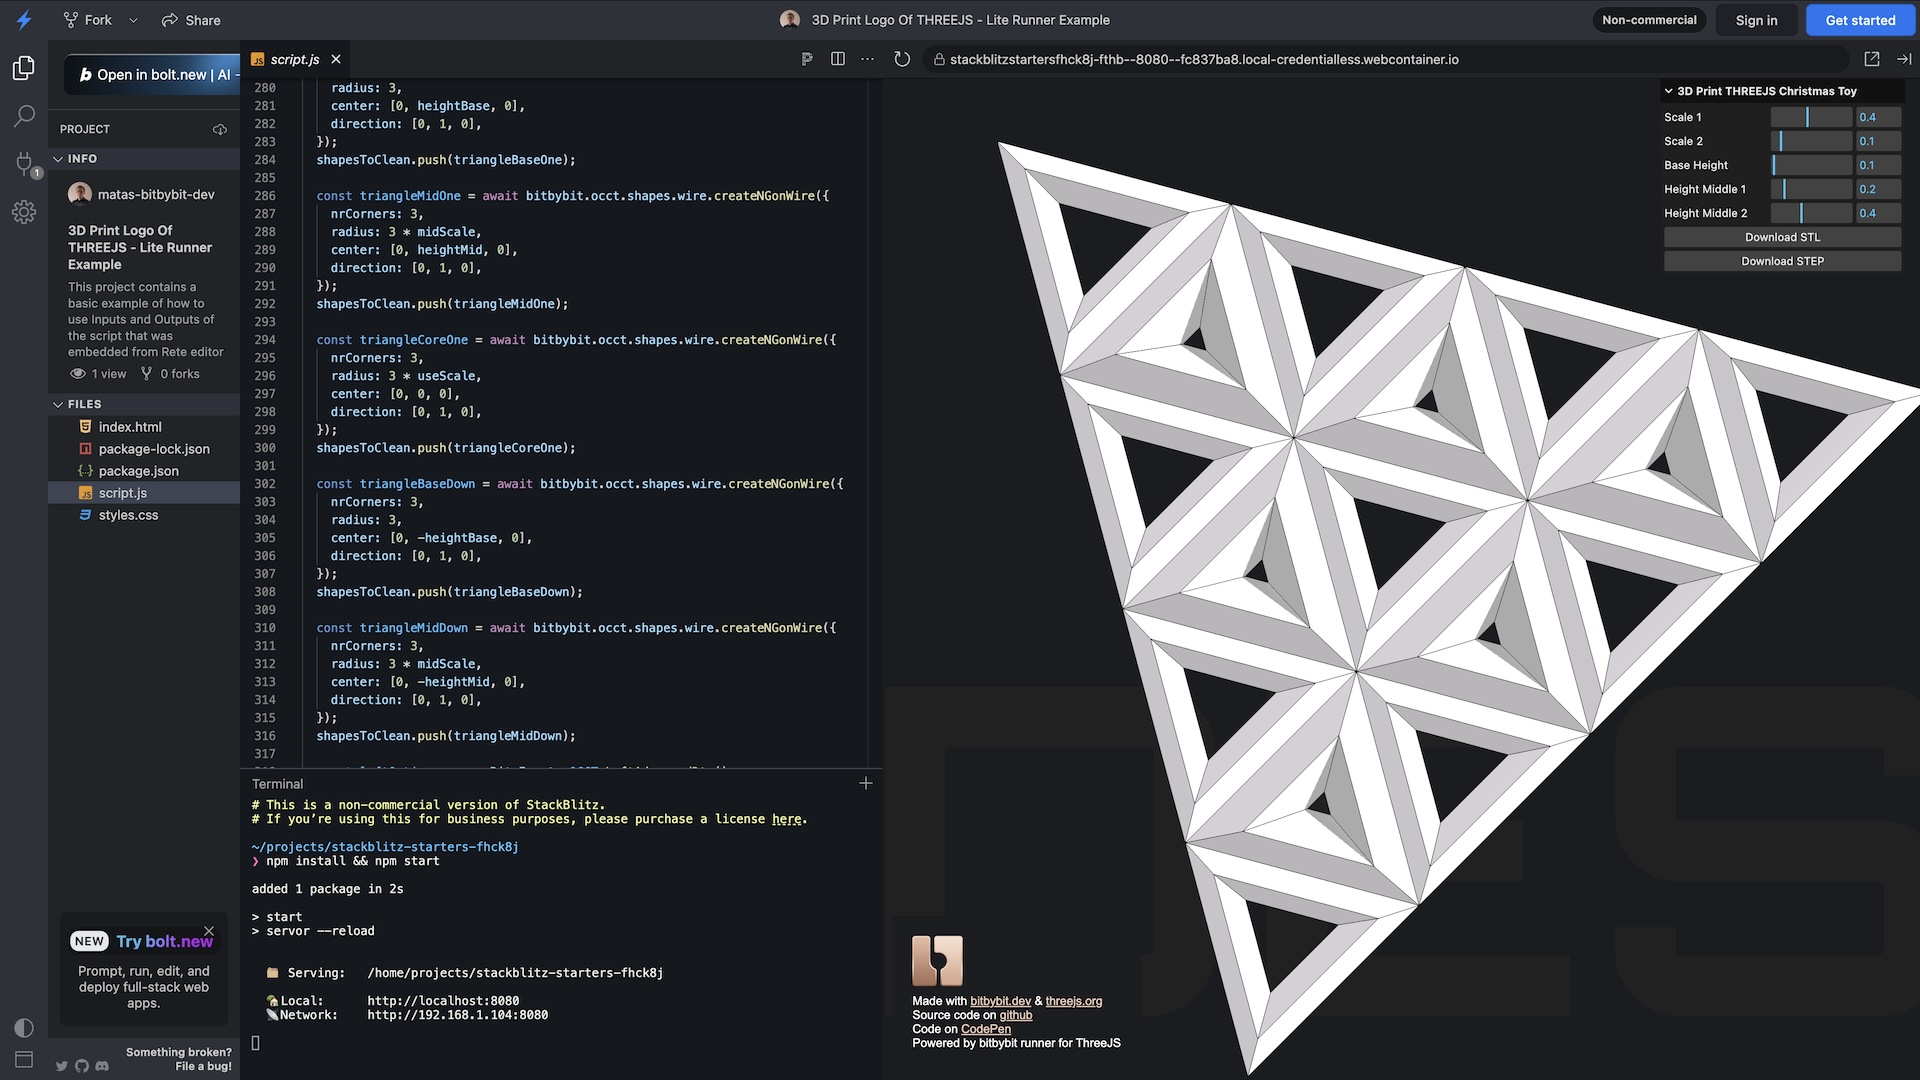The width and height of the screenshot is (1920, 1080).
Task: Click Download STL button
Action: tap(1782, 237)
